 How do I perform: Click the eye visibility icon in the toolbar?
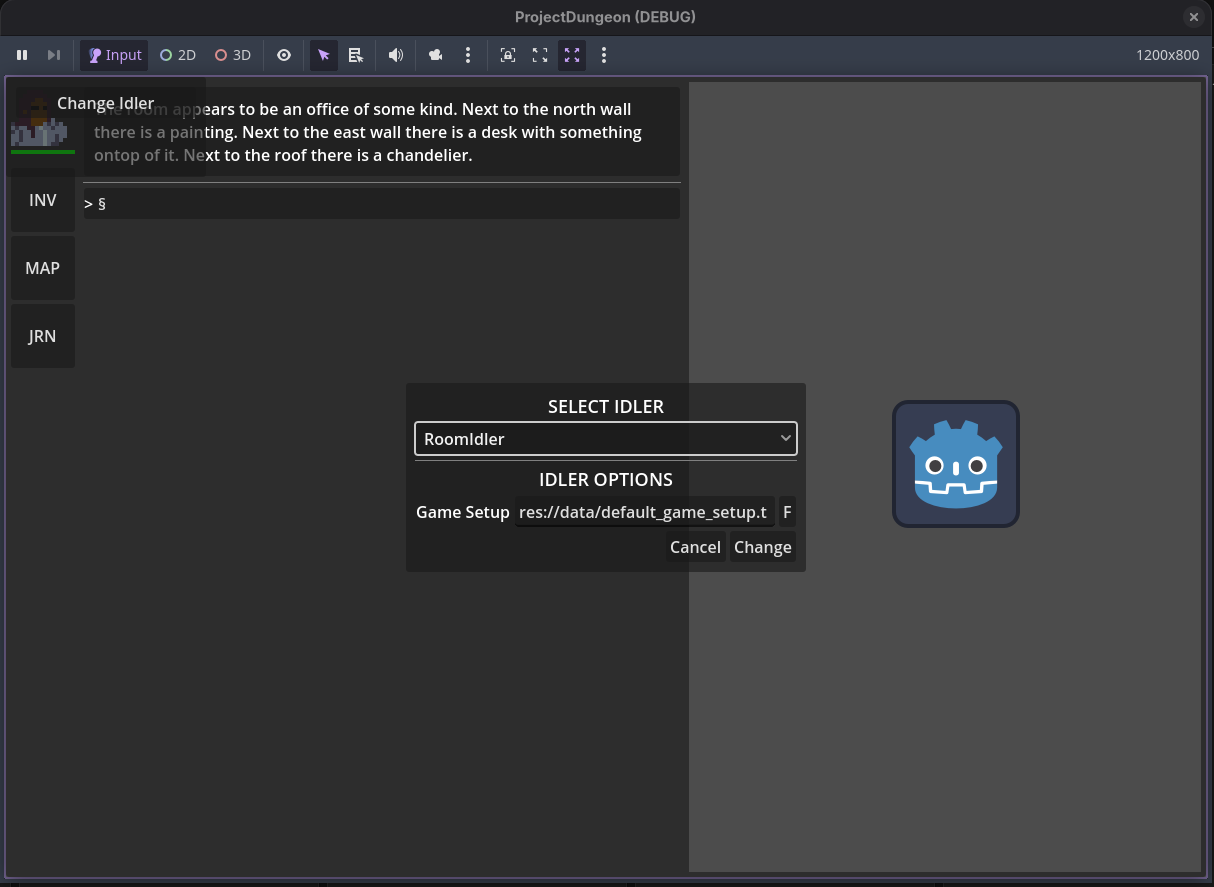click(x=283, y=55)
